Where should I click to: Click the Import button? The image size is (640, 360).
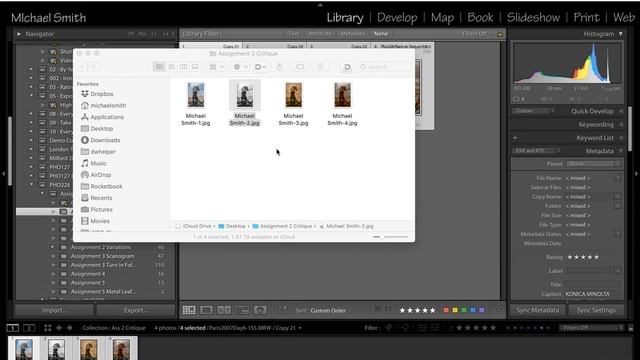point(54,310)
